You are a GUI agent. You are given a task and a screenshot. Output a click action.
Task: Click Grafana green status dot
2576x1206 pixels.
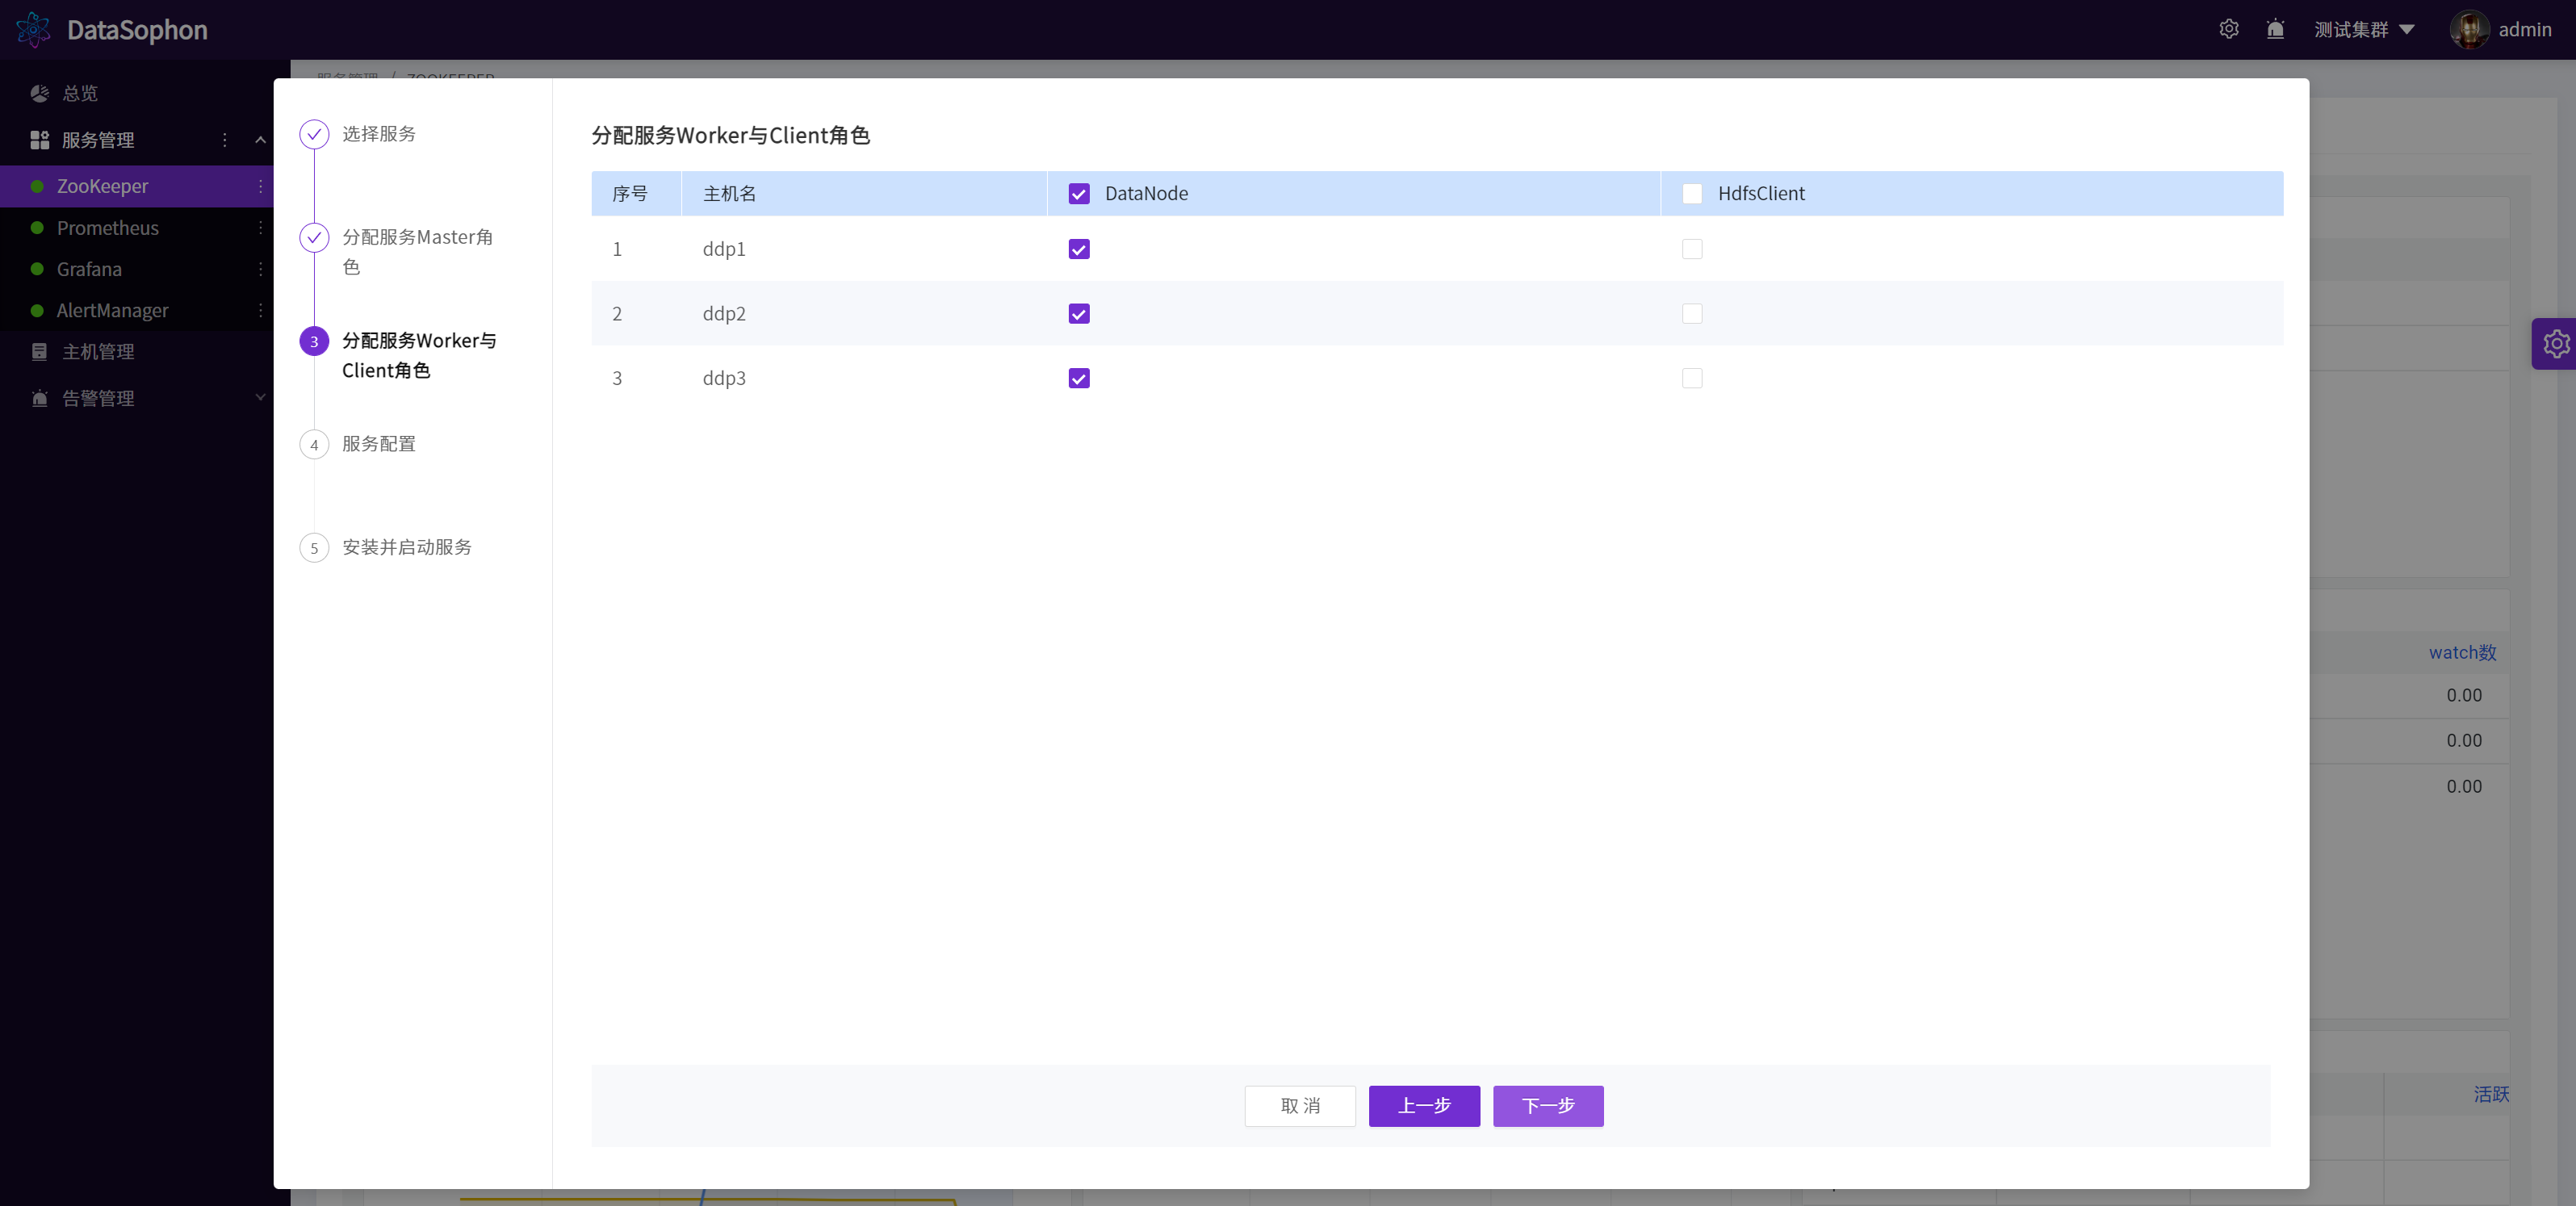click(37, 269)
